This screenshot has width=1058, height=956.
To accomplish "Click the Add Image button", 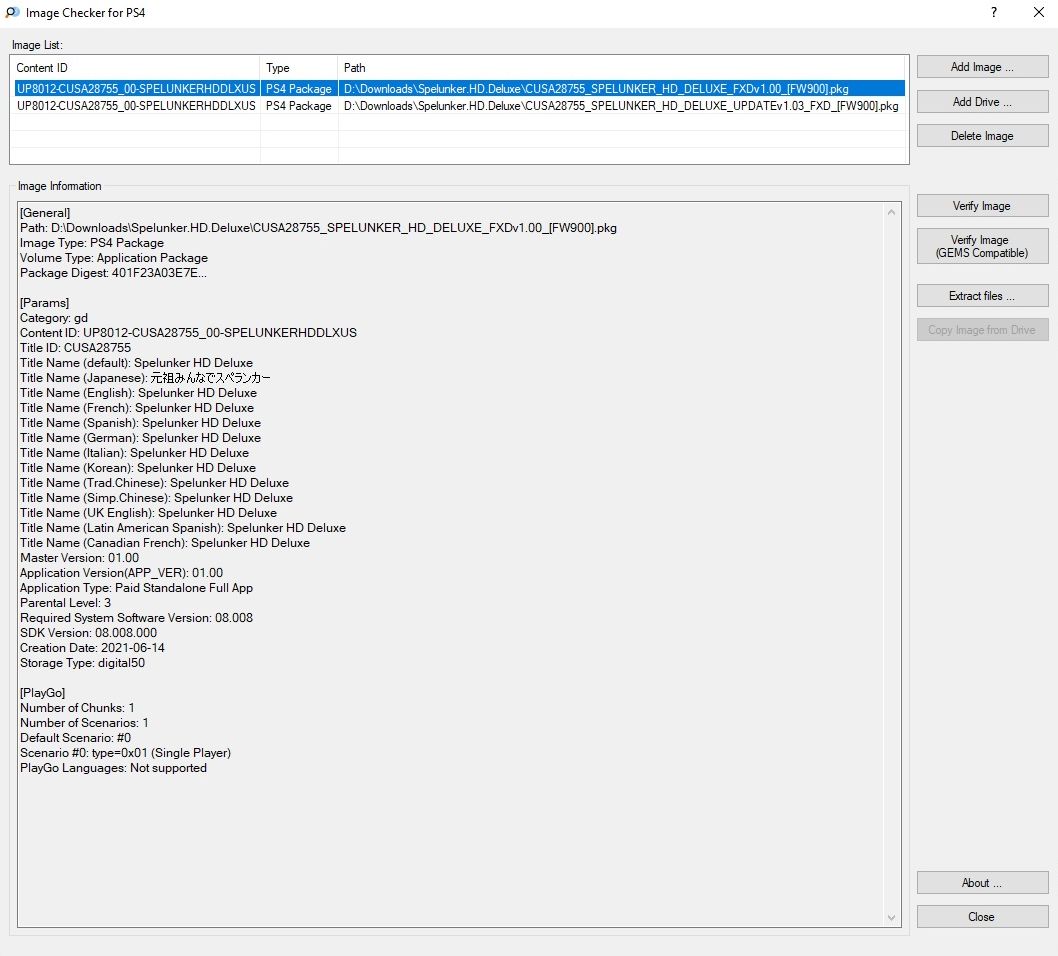I will point(982,67).
